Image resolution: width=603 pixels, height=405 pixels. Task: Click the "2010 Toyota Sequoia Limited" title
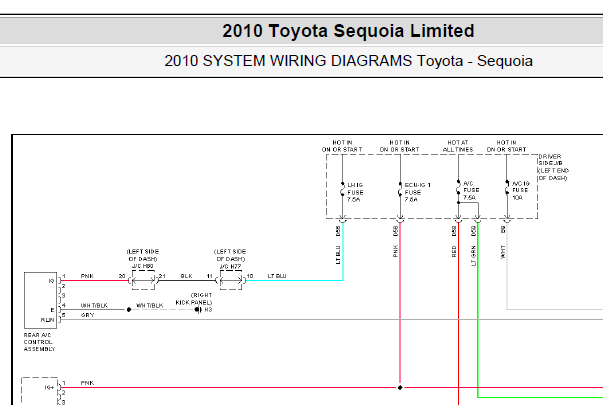pos(348,31)
